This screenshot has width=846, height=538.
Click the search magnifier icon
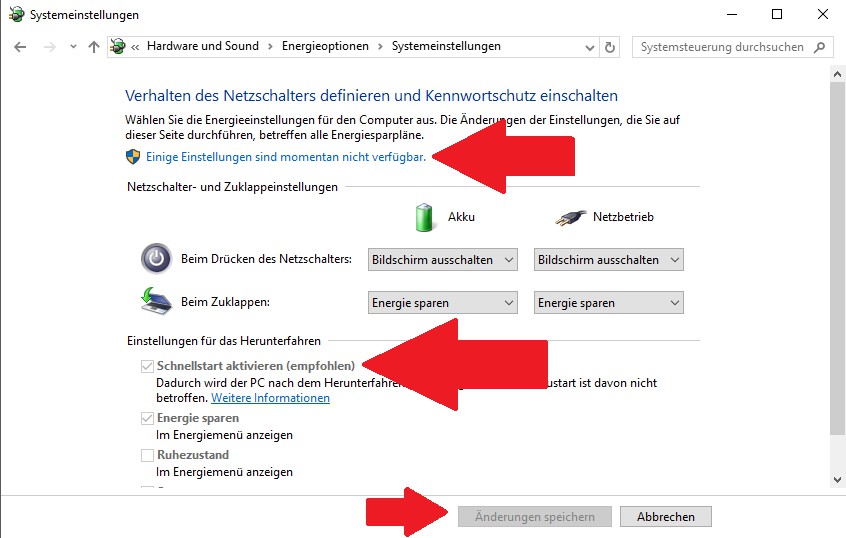click(820, 47)
